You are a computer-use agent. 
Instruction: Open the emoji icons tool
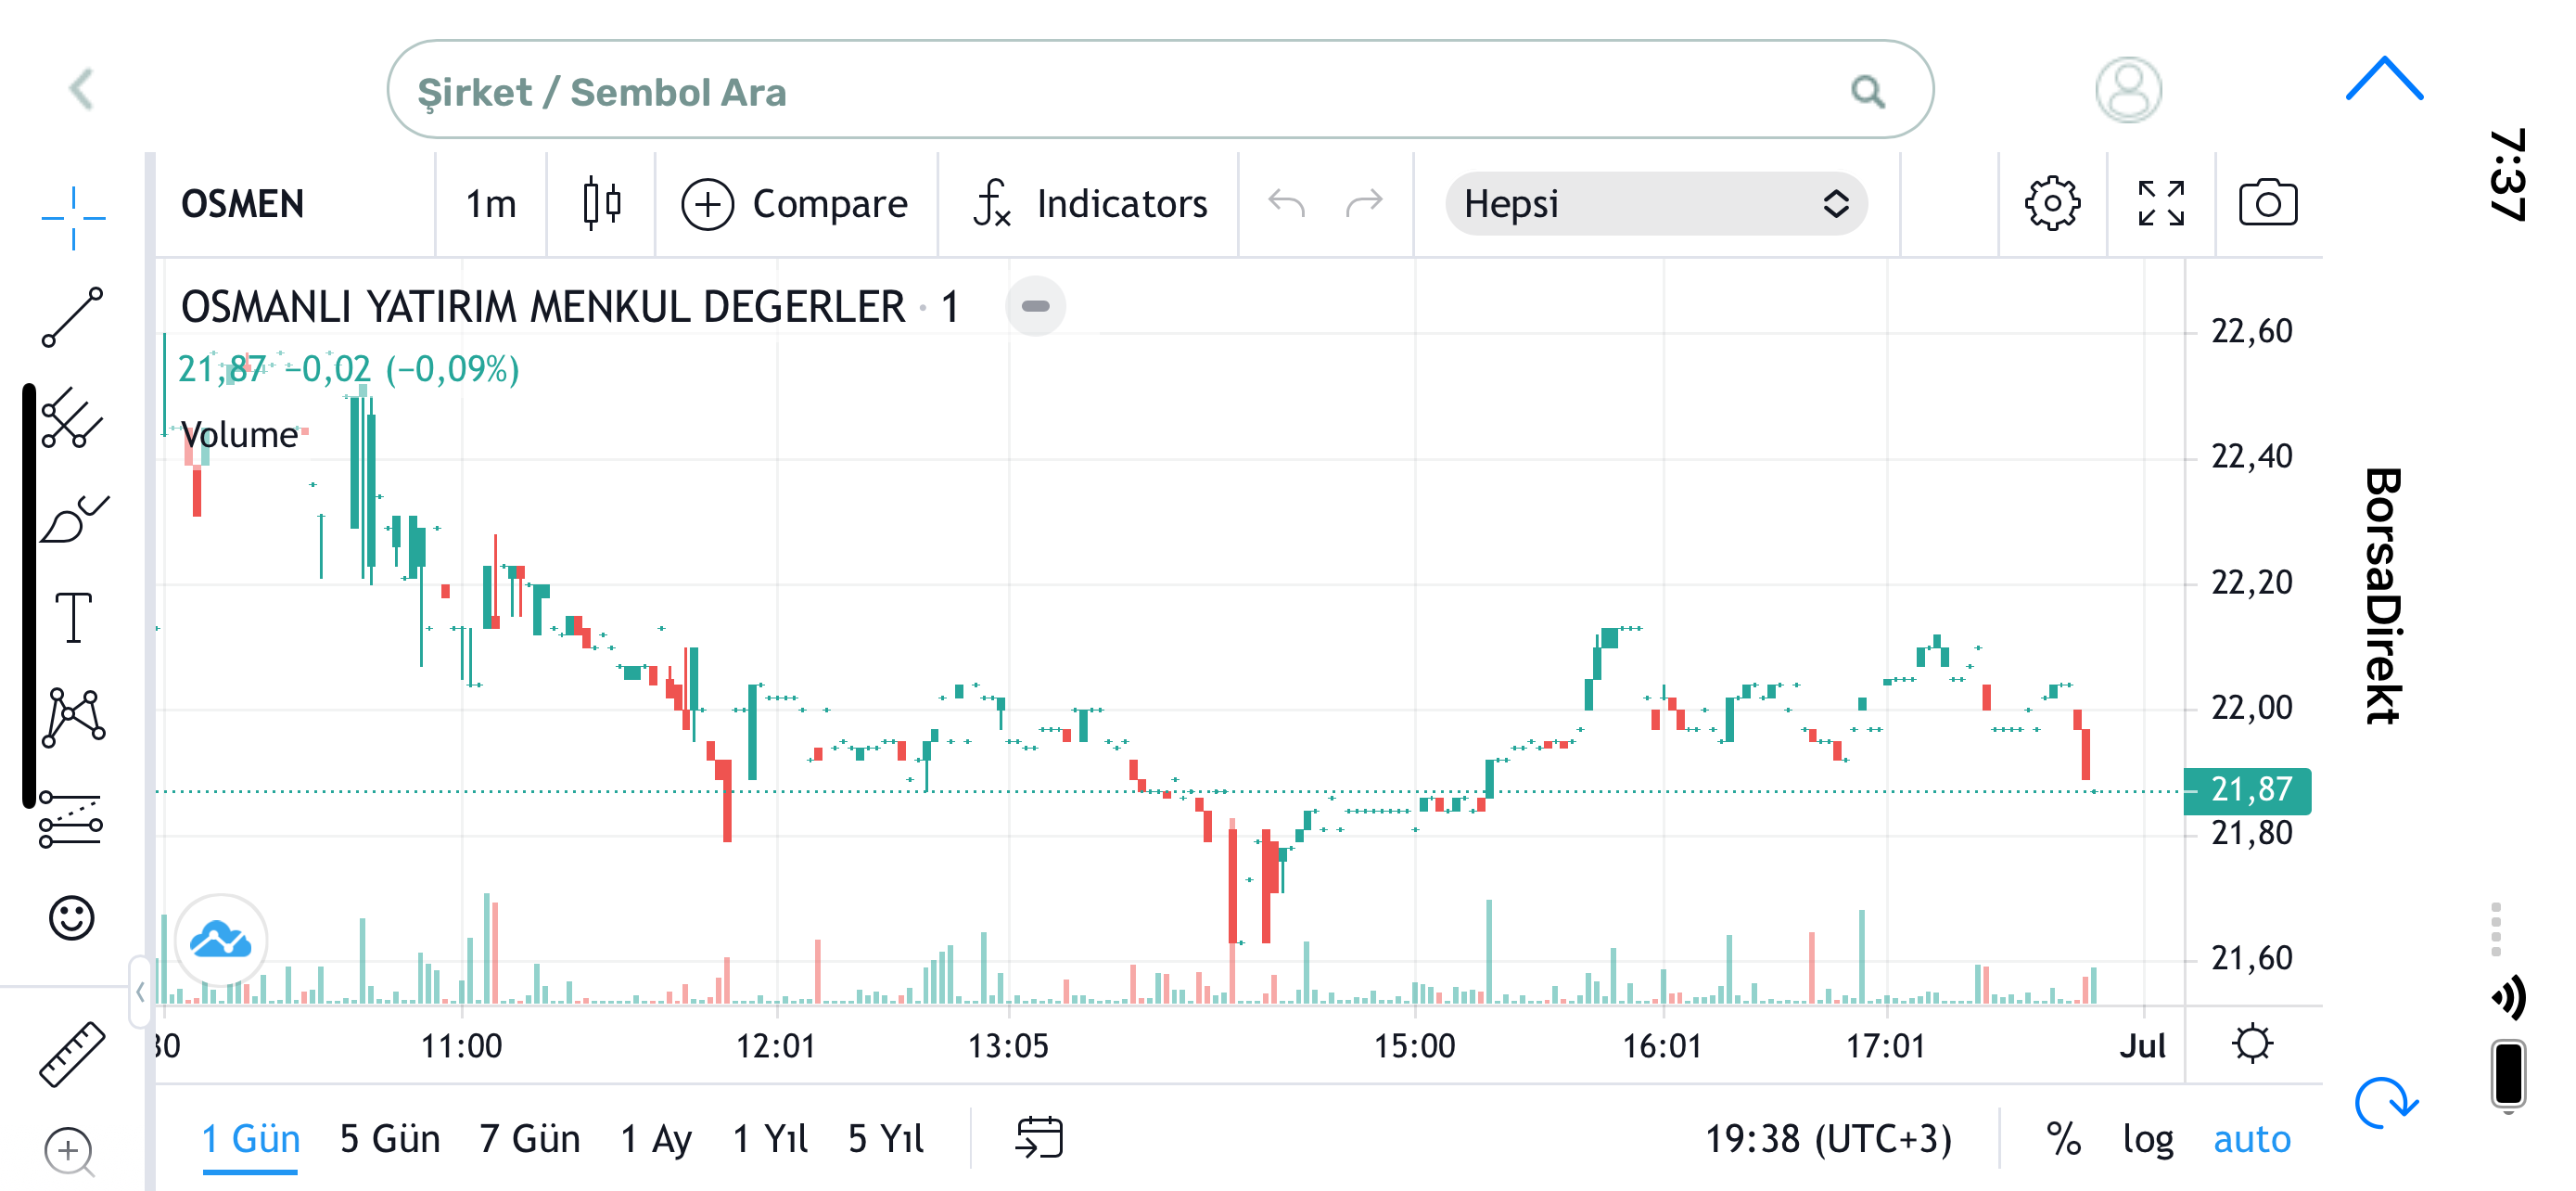(x=72, y=917)
